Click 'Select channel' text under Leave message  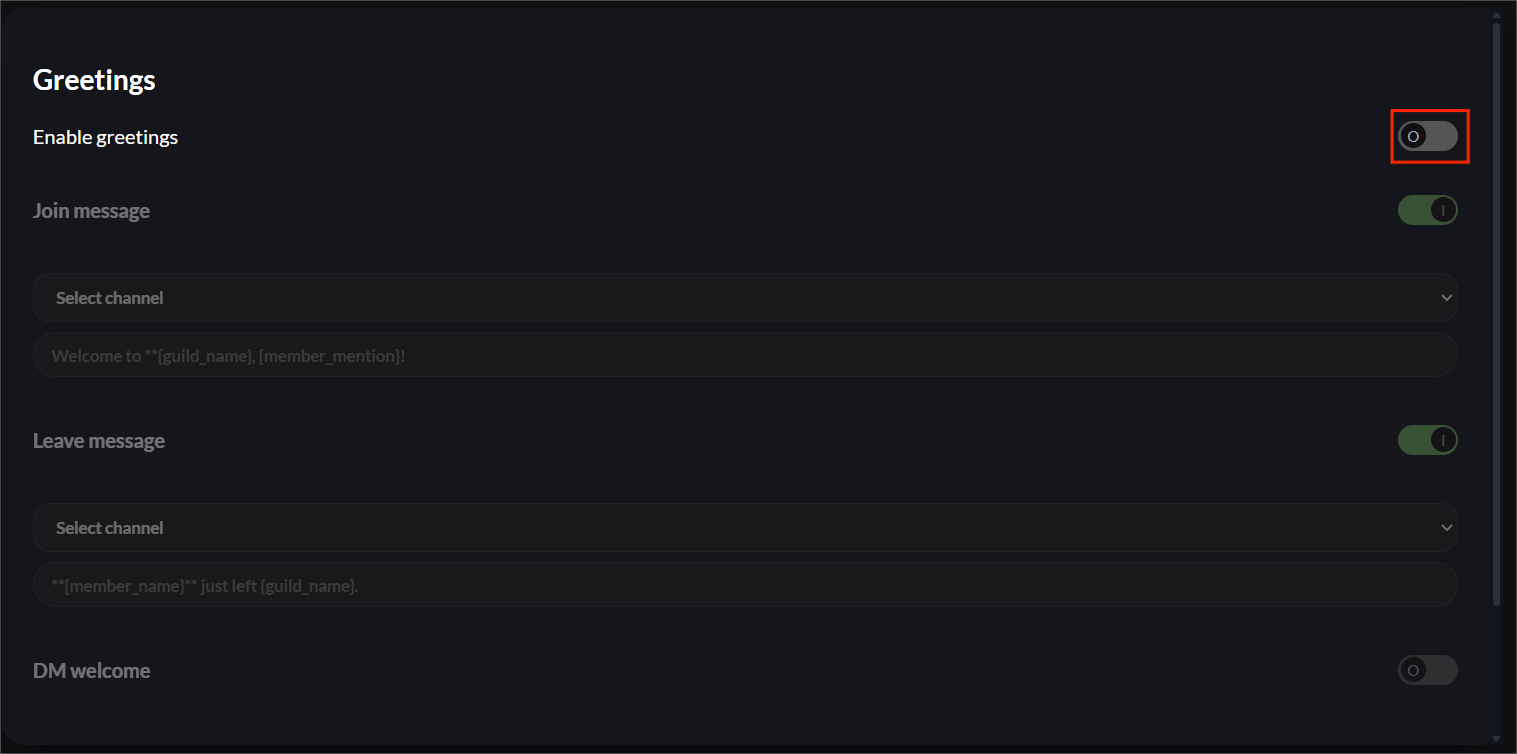109,528
